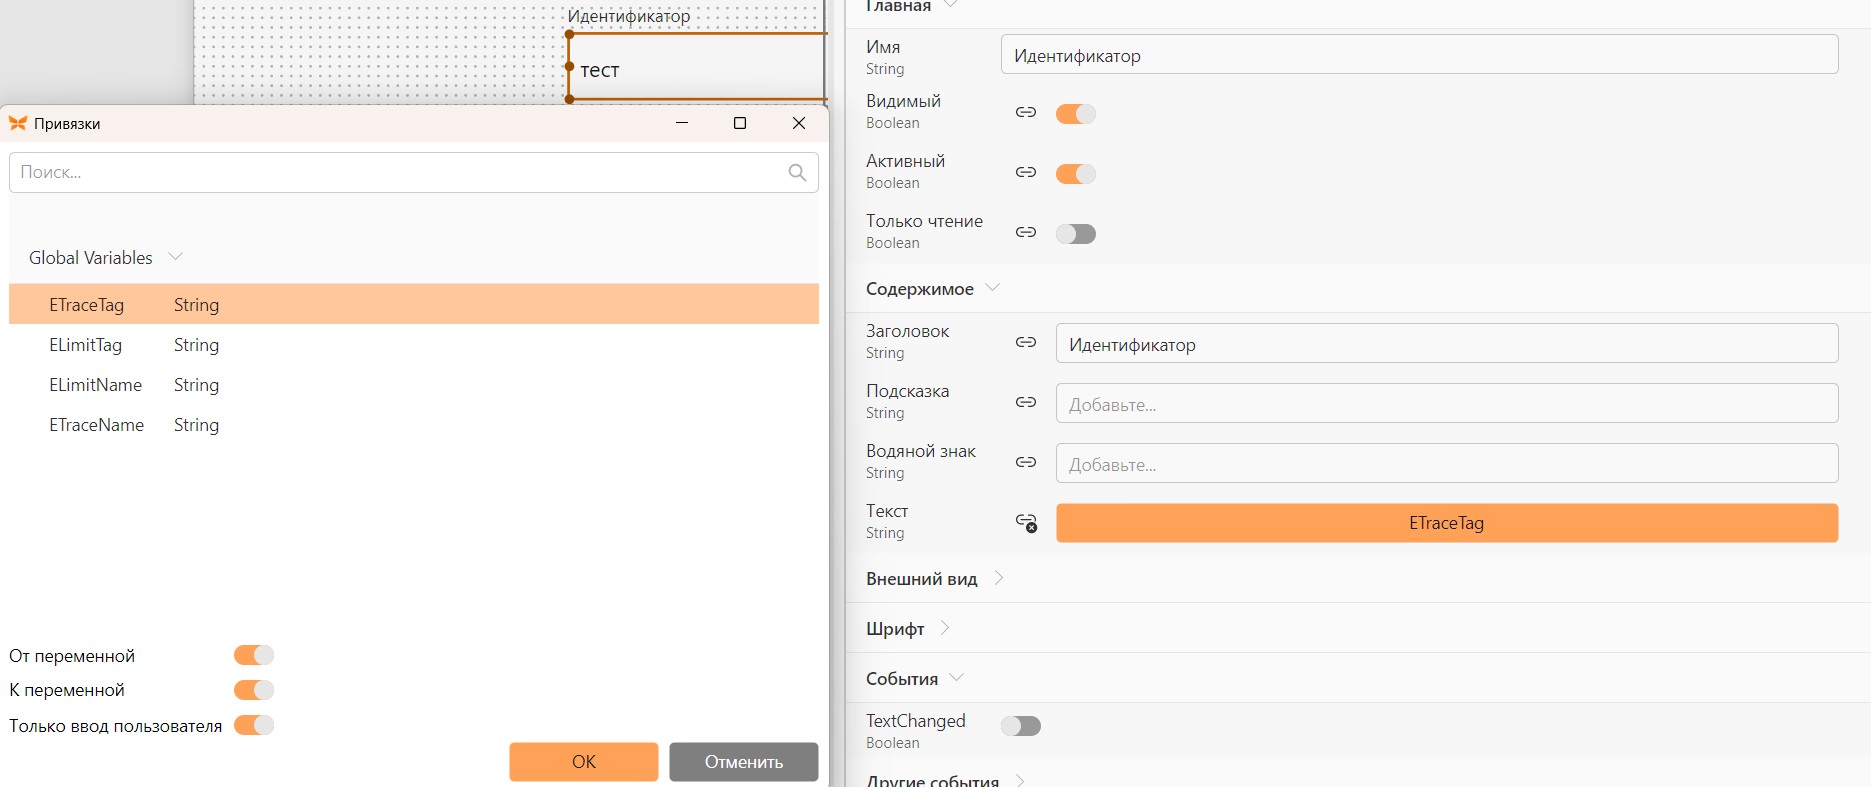Click the Подсказка input field
The image size is (1871, 787).
tap(1447, 404)
